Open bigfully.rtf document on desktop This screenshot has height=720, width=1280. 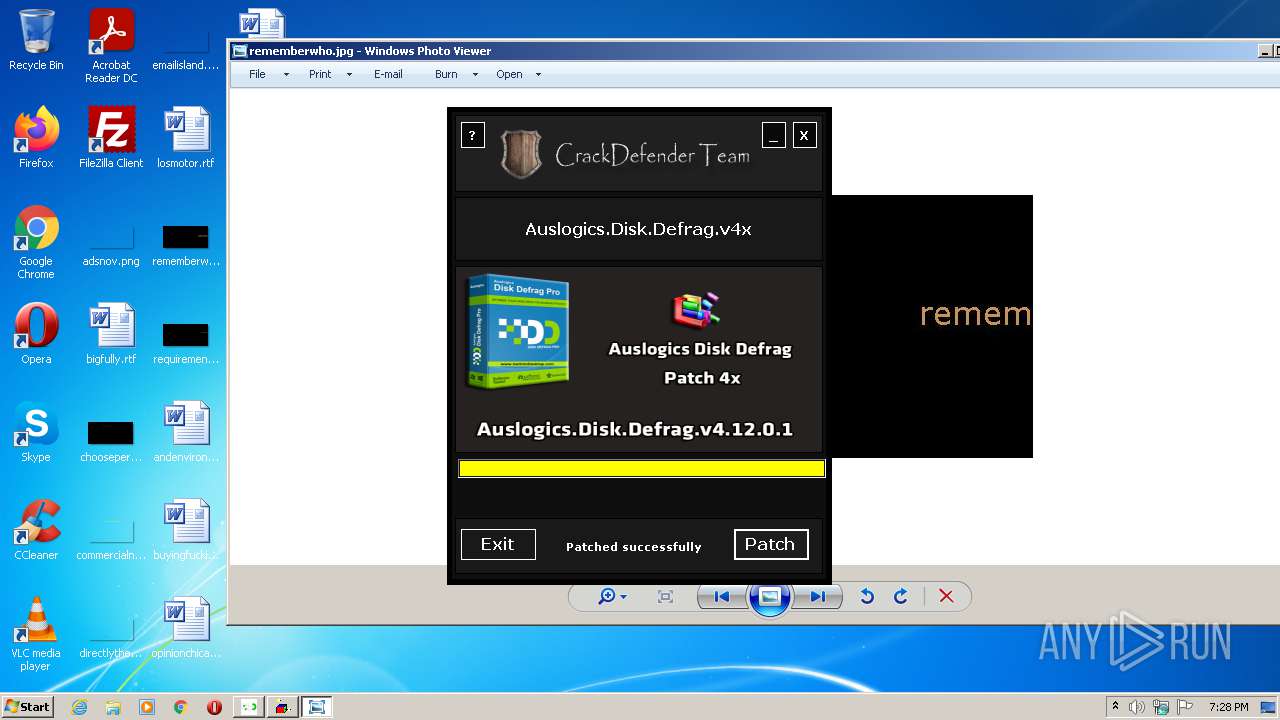coord(111,334)
